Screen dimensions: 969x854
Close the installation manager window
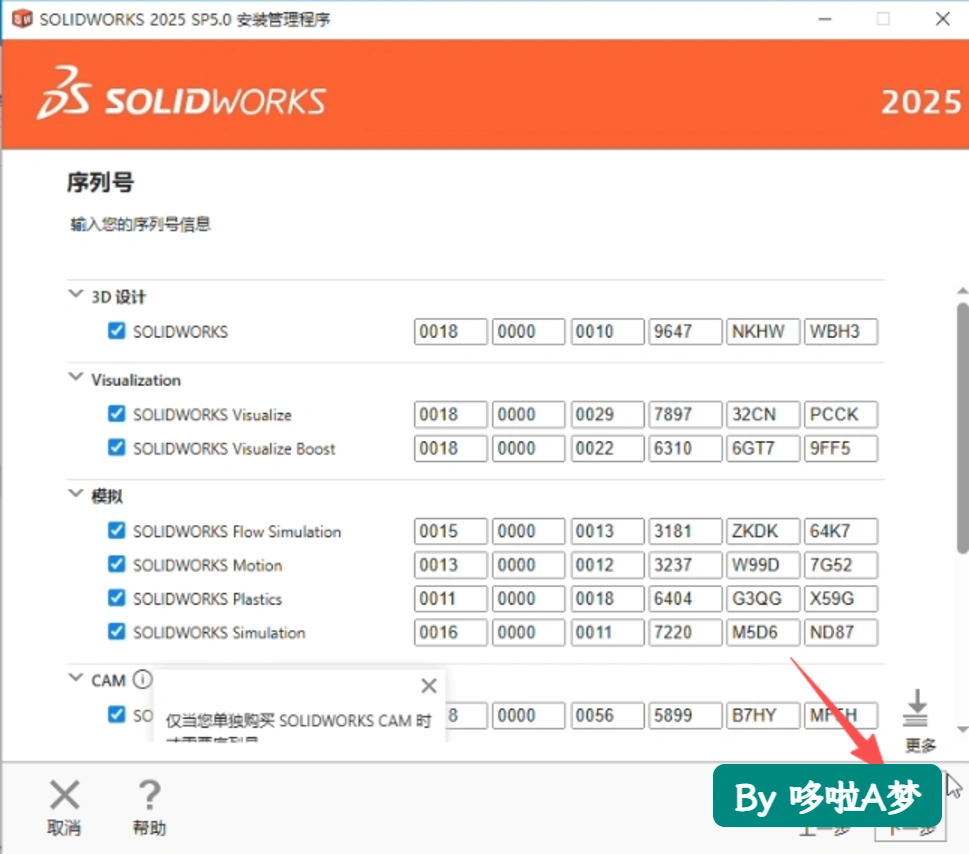pos(942,19)
